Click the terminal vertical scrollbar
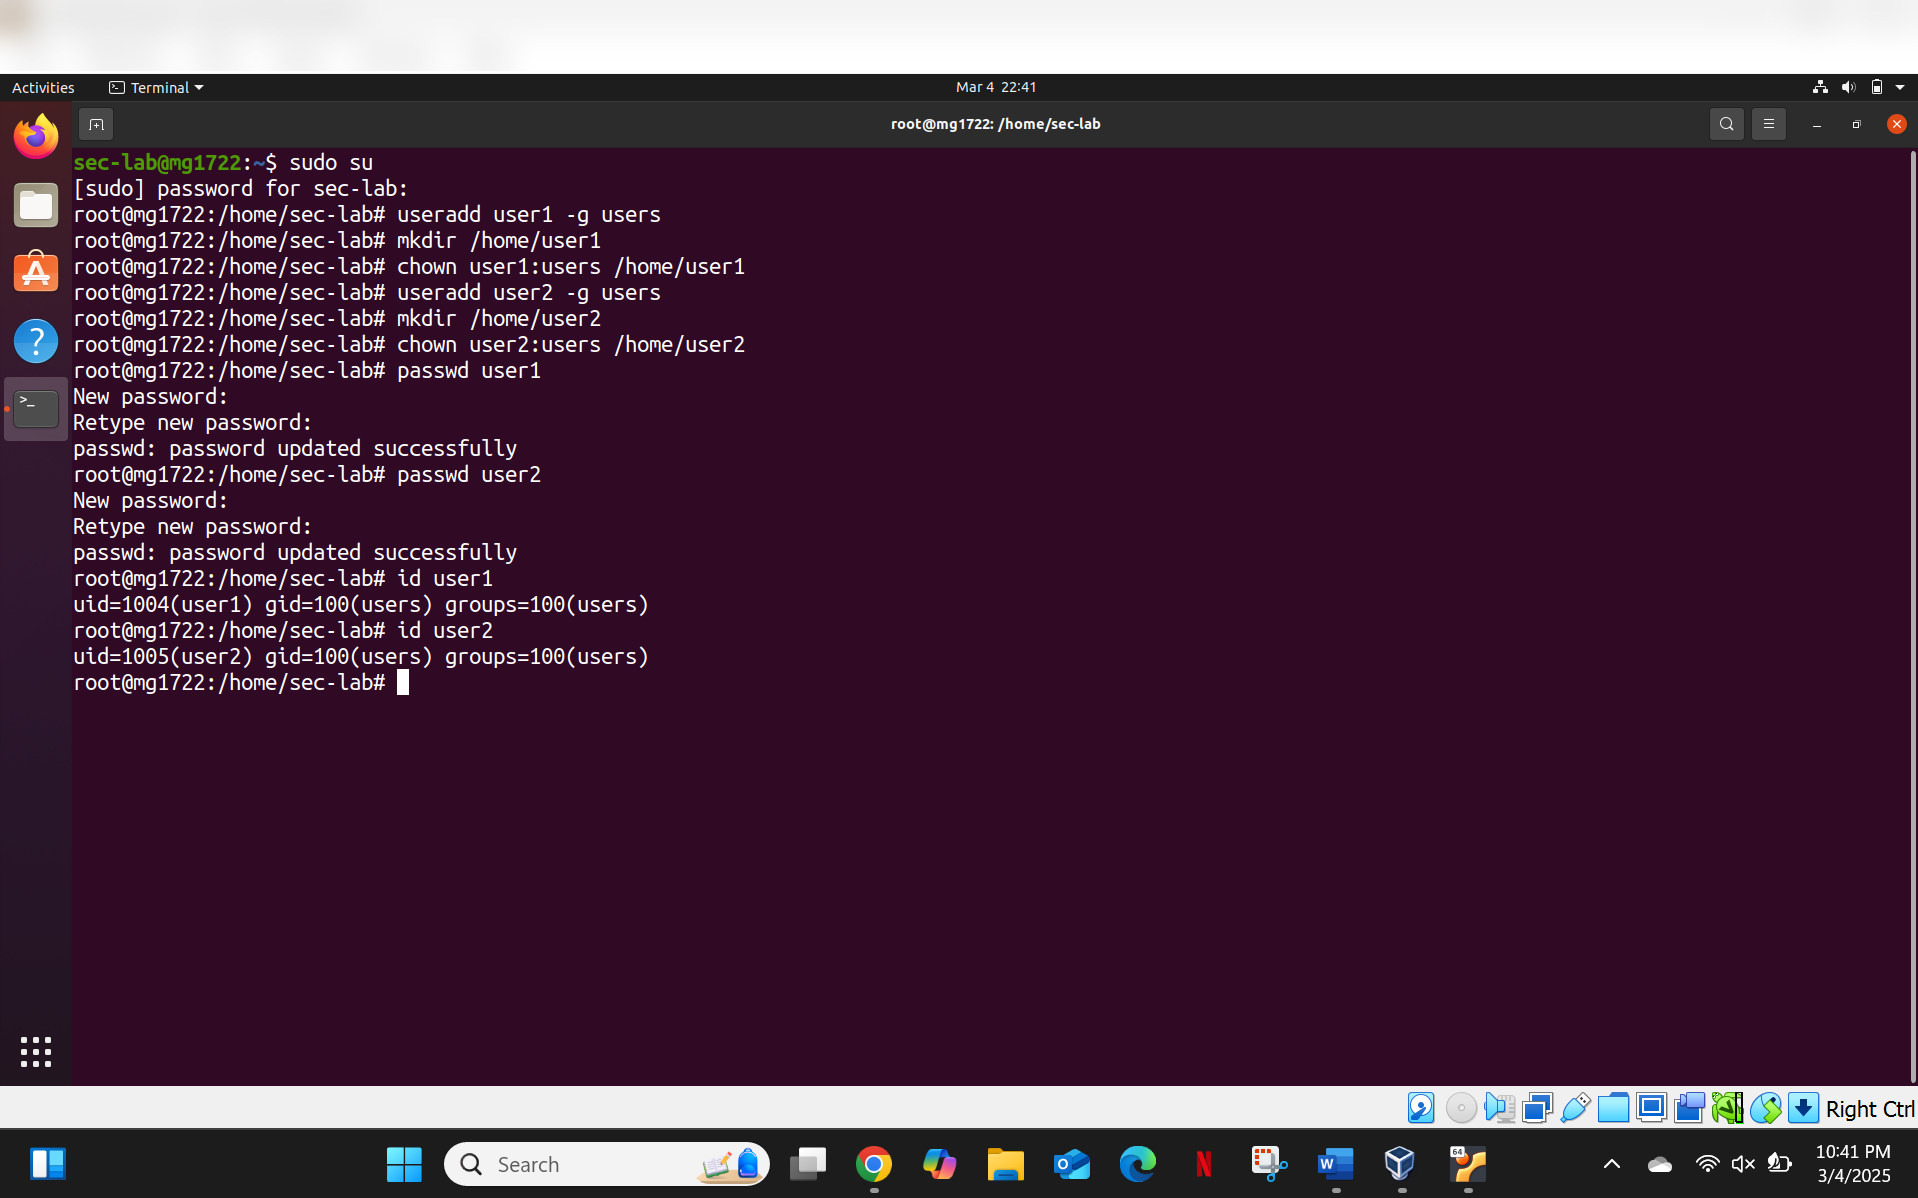Image resolution: width=1918 pixels, height=1198 pixels. point(1912,616)
